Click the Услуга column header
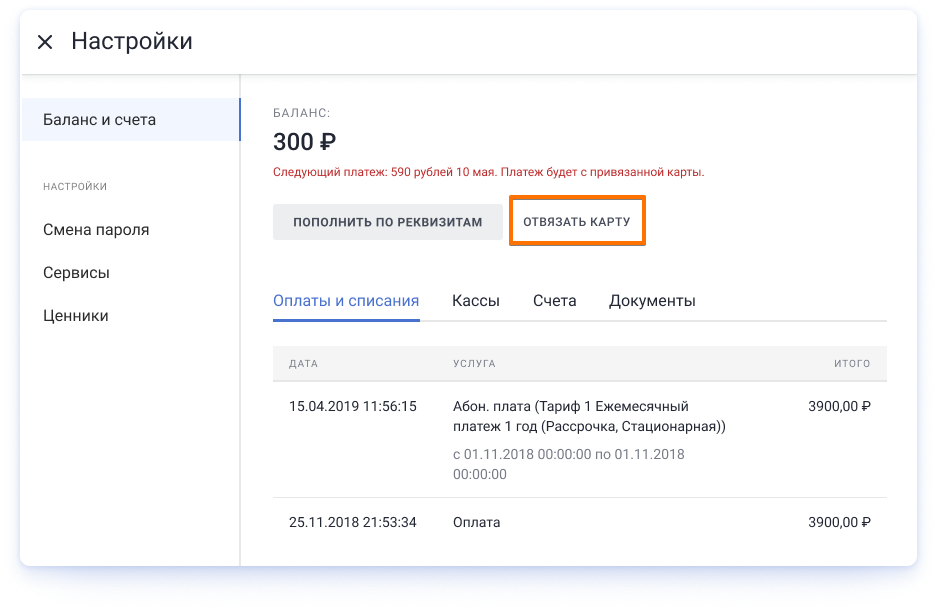This screenshot has height=616, width=937. click(474, 363)
